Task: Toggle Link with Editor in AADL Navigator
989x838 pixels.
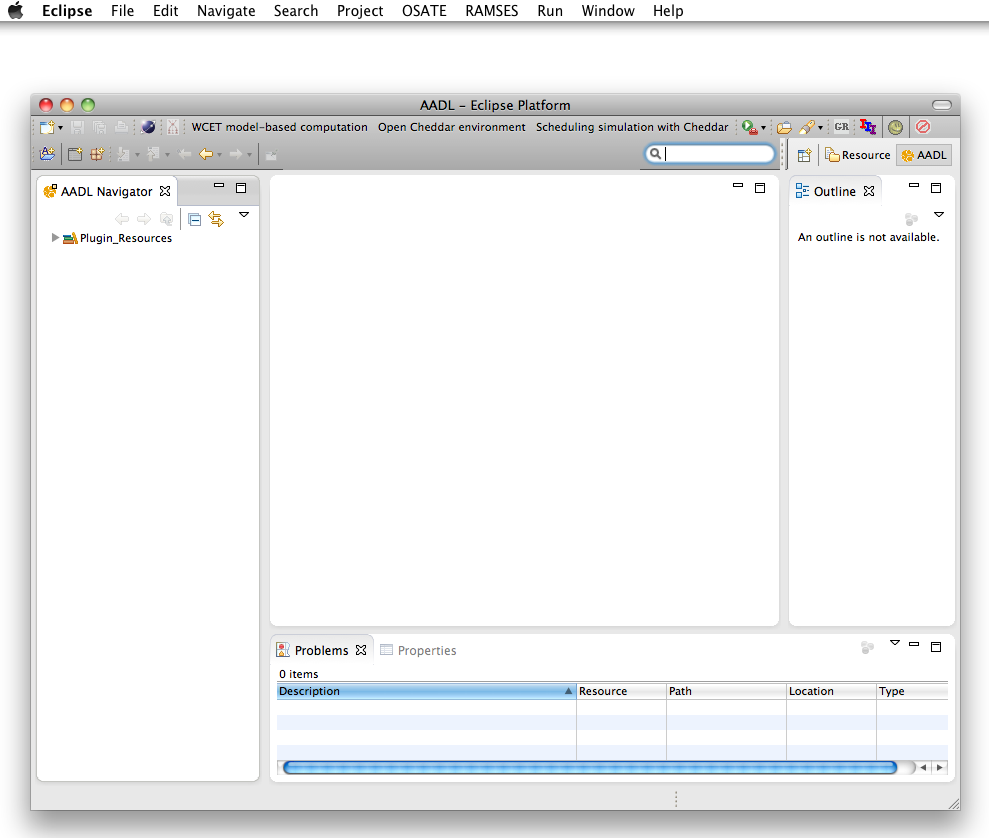Action: pos(216,219)
